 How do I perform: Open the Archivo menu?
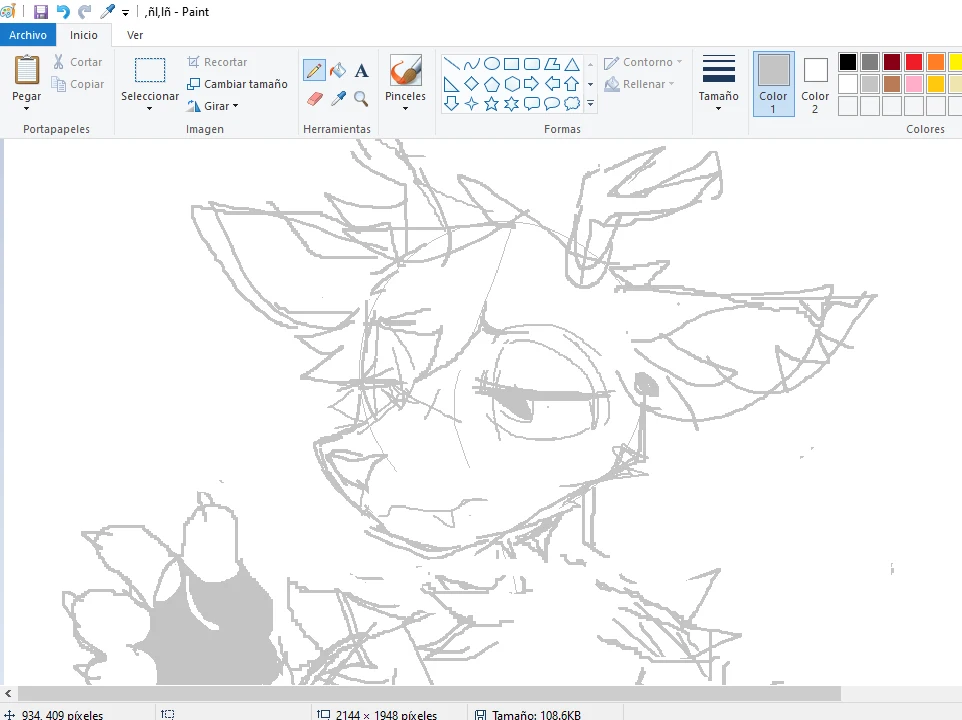tap(28, 35)
